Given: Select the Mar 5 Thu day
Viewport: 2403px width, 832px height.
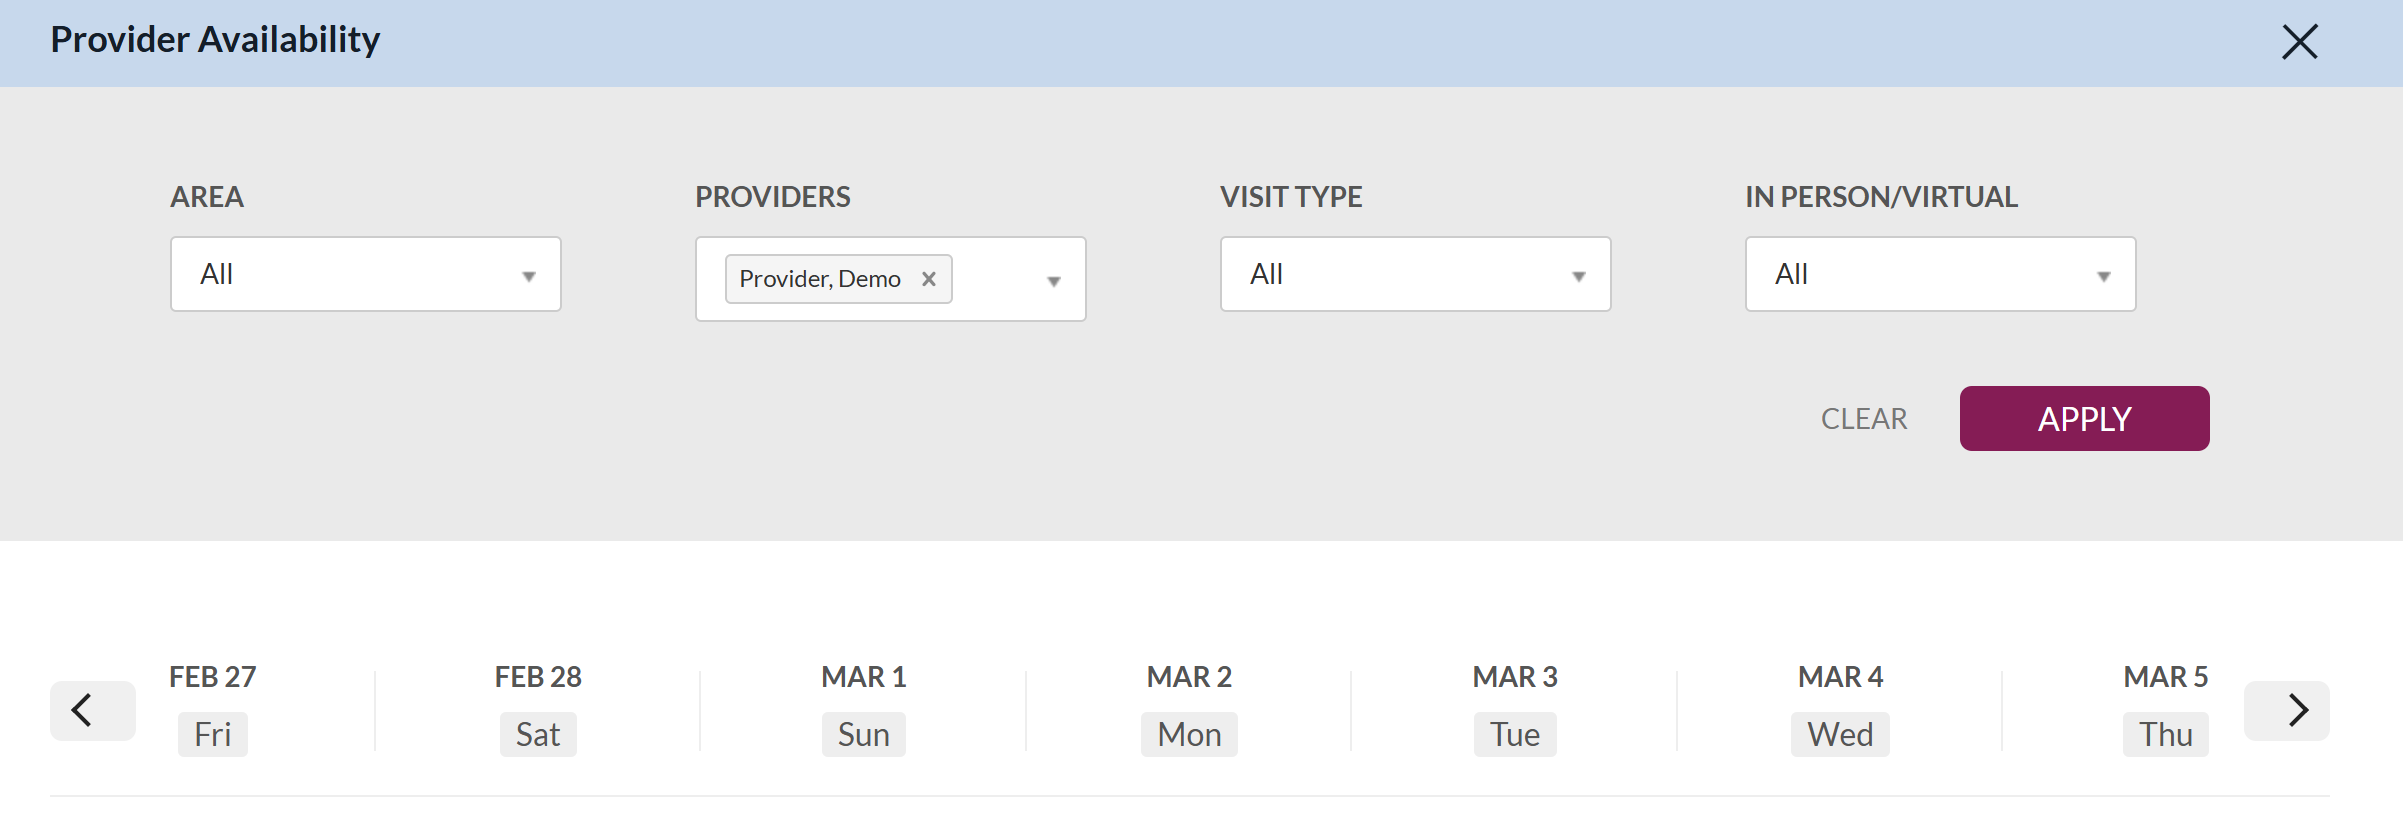Looking at the screenshot, I should (2166, 708).
